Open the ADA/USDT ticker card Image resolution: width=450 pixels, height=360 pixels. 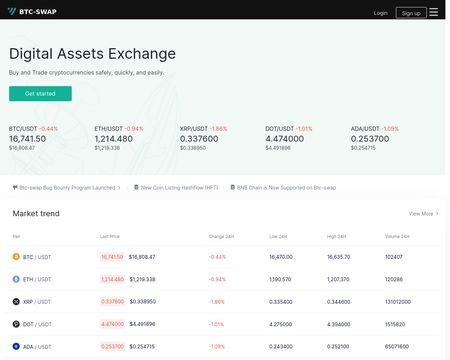[375, 138]
